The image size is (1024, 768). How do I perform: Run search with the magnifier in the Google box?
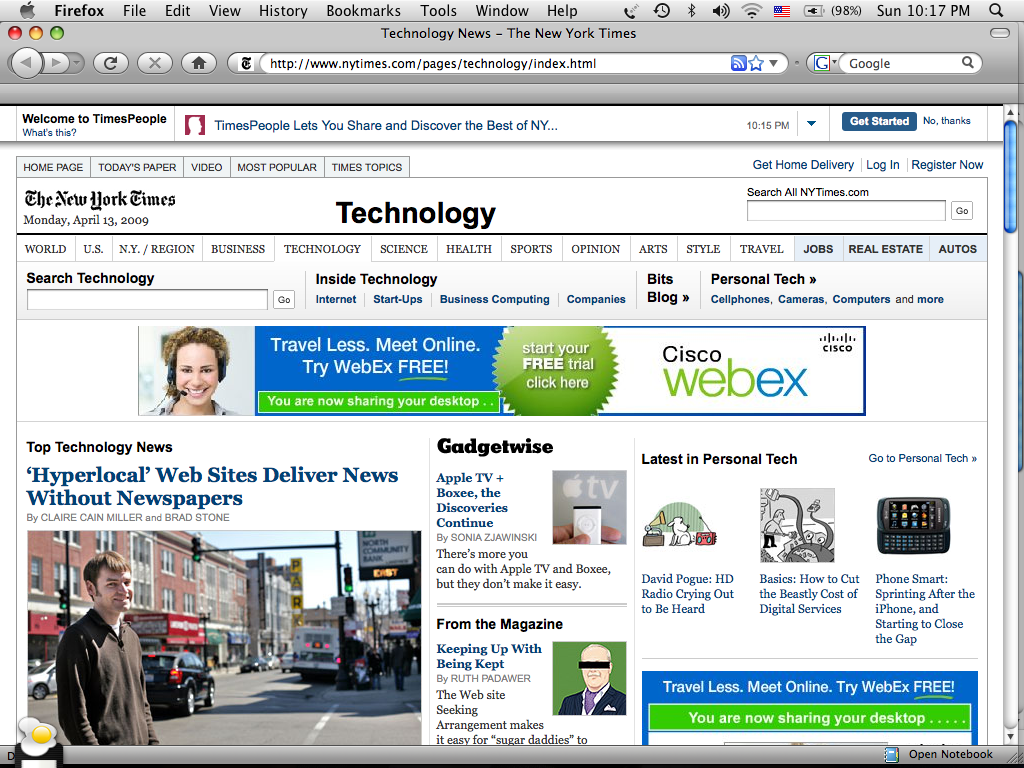pyautogui.click(x=968, y=63)
